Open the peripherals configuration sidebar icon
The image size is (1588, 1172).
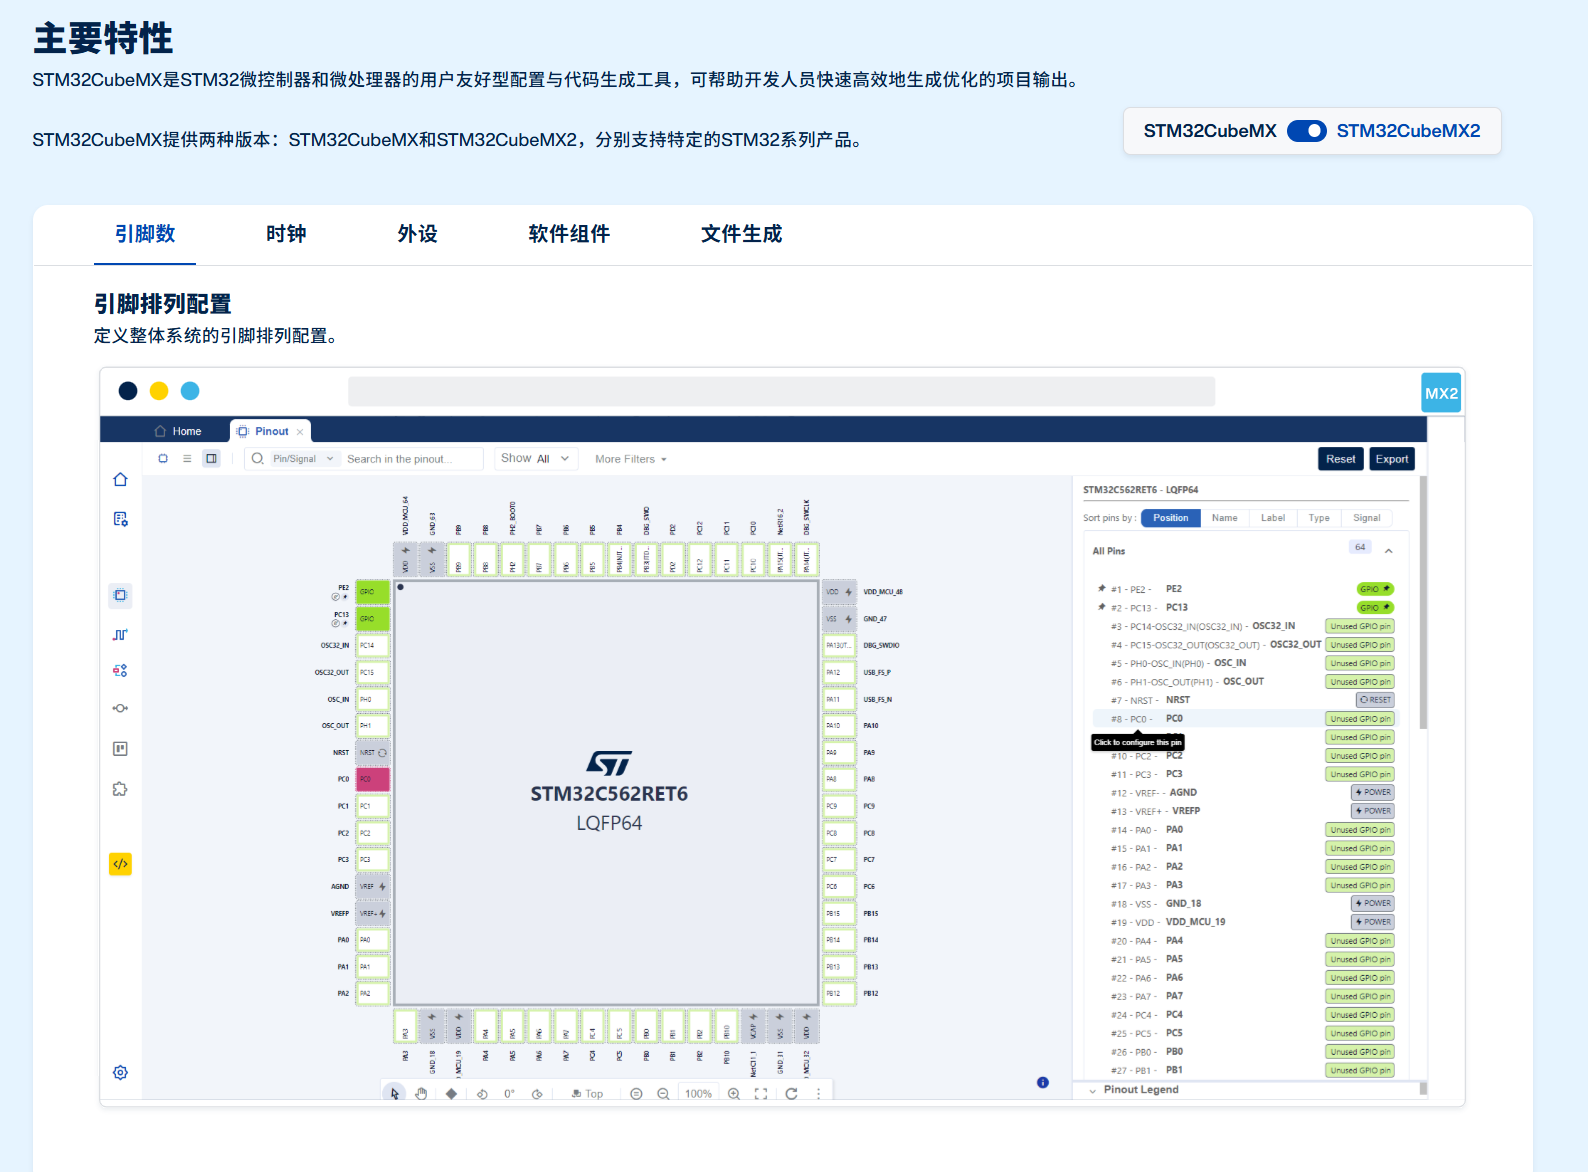[120, 671]
